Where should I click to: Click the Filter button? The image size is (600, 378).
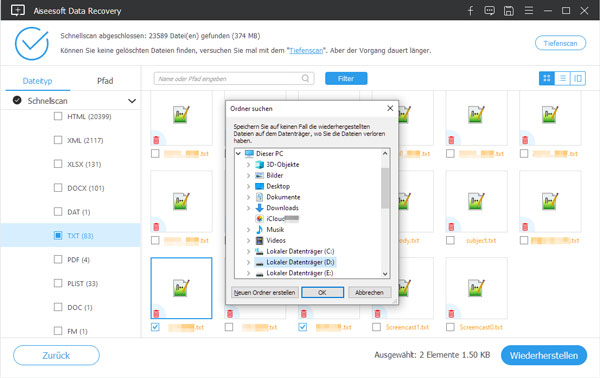tap(346, 78)
